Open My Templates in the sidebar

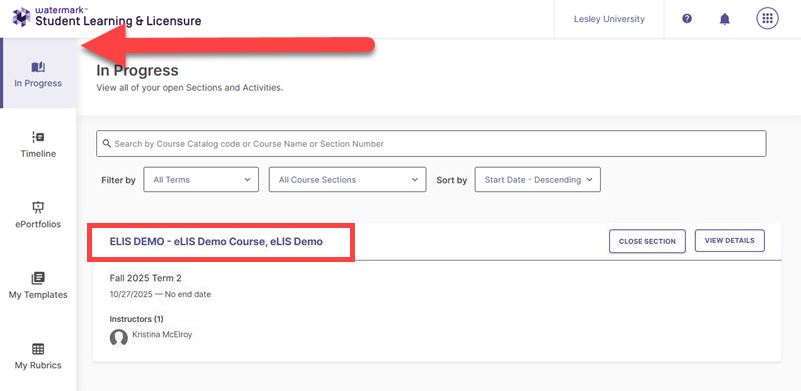[38, 285]
